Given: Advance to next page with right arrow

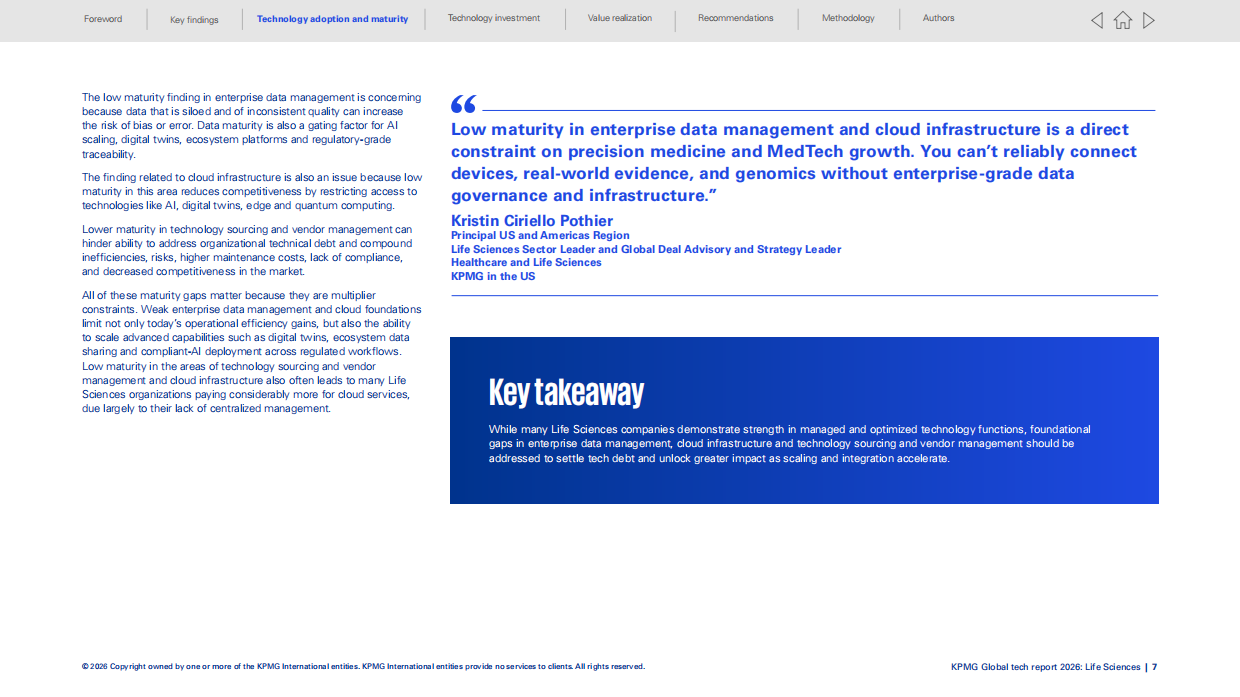Looking at the screenshot, I should 1149,20.
